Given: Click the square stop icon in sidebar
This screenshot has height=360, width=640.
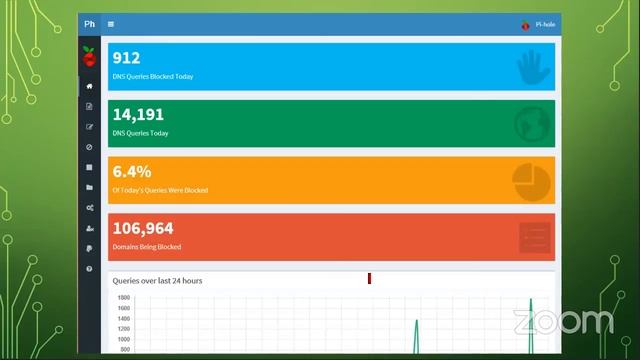Looking at the screenshot, I should (89, 167).
